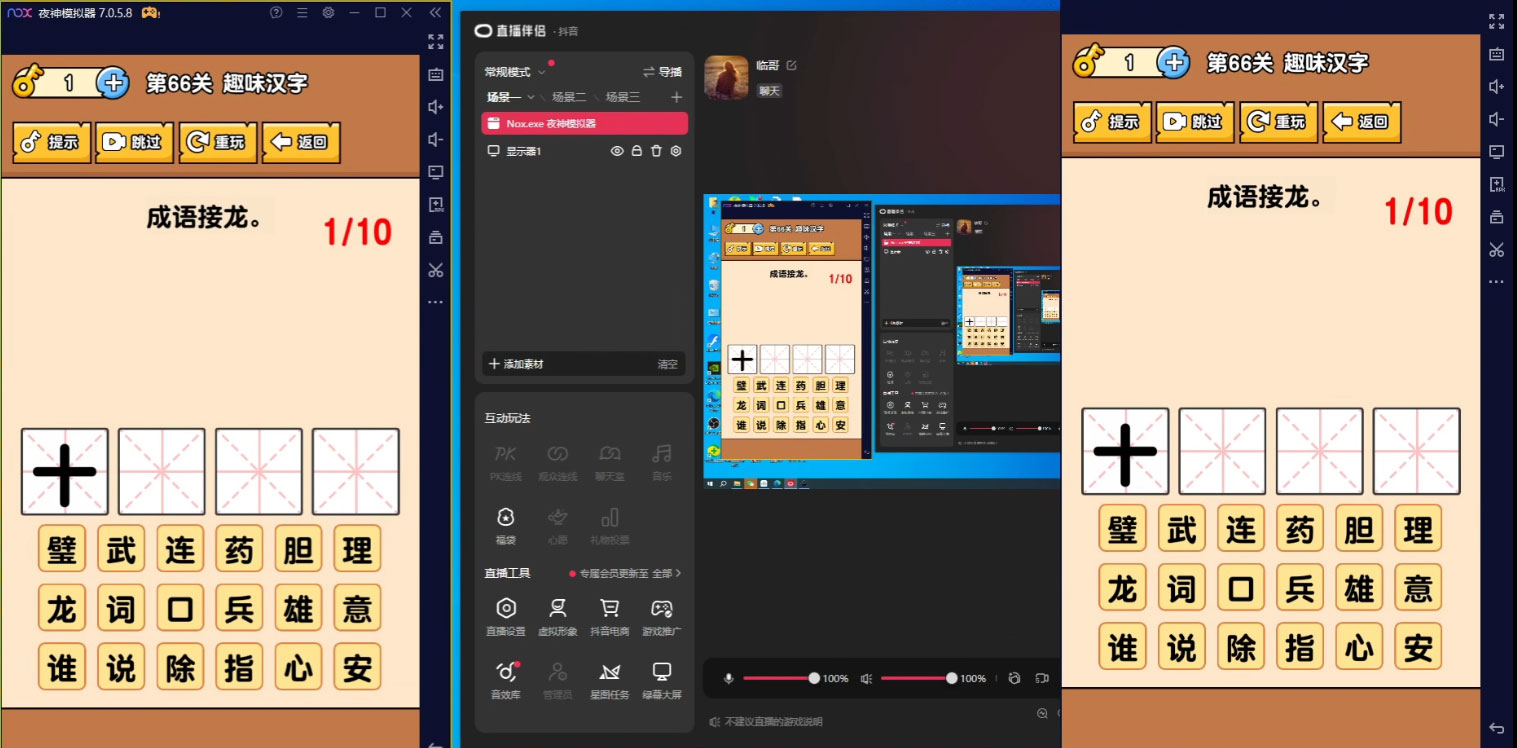Switch to the 场景三 scene tab
The image size is (1517, 748).
622,97
